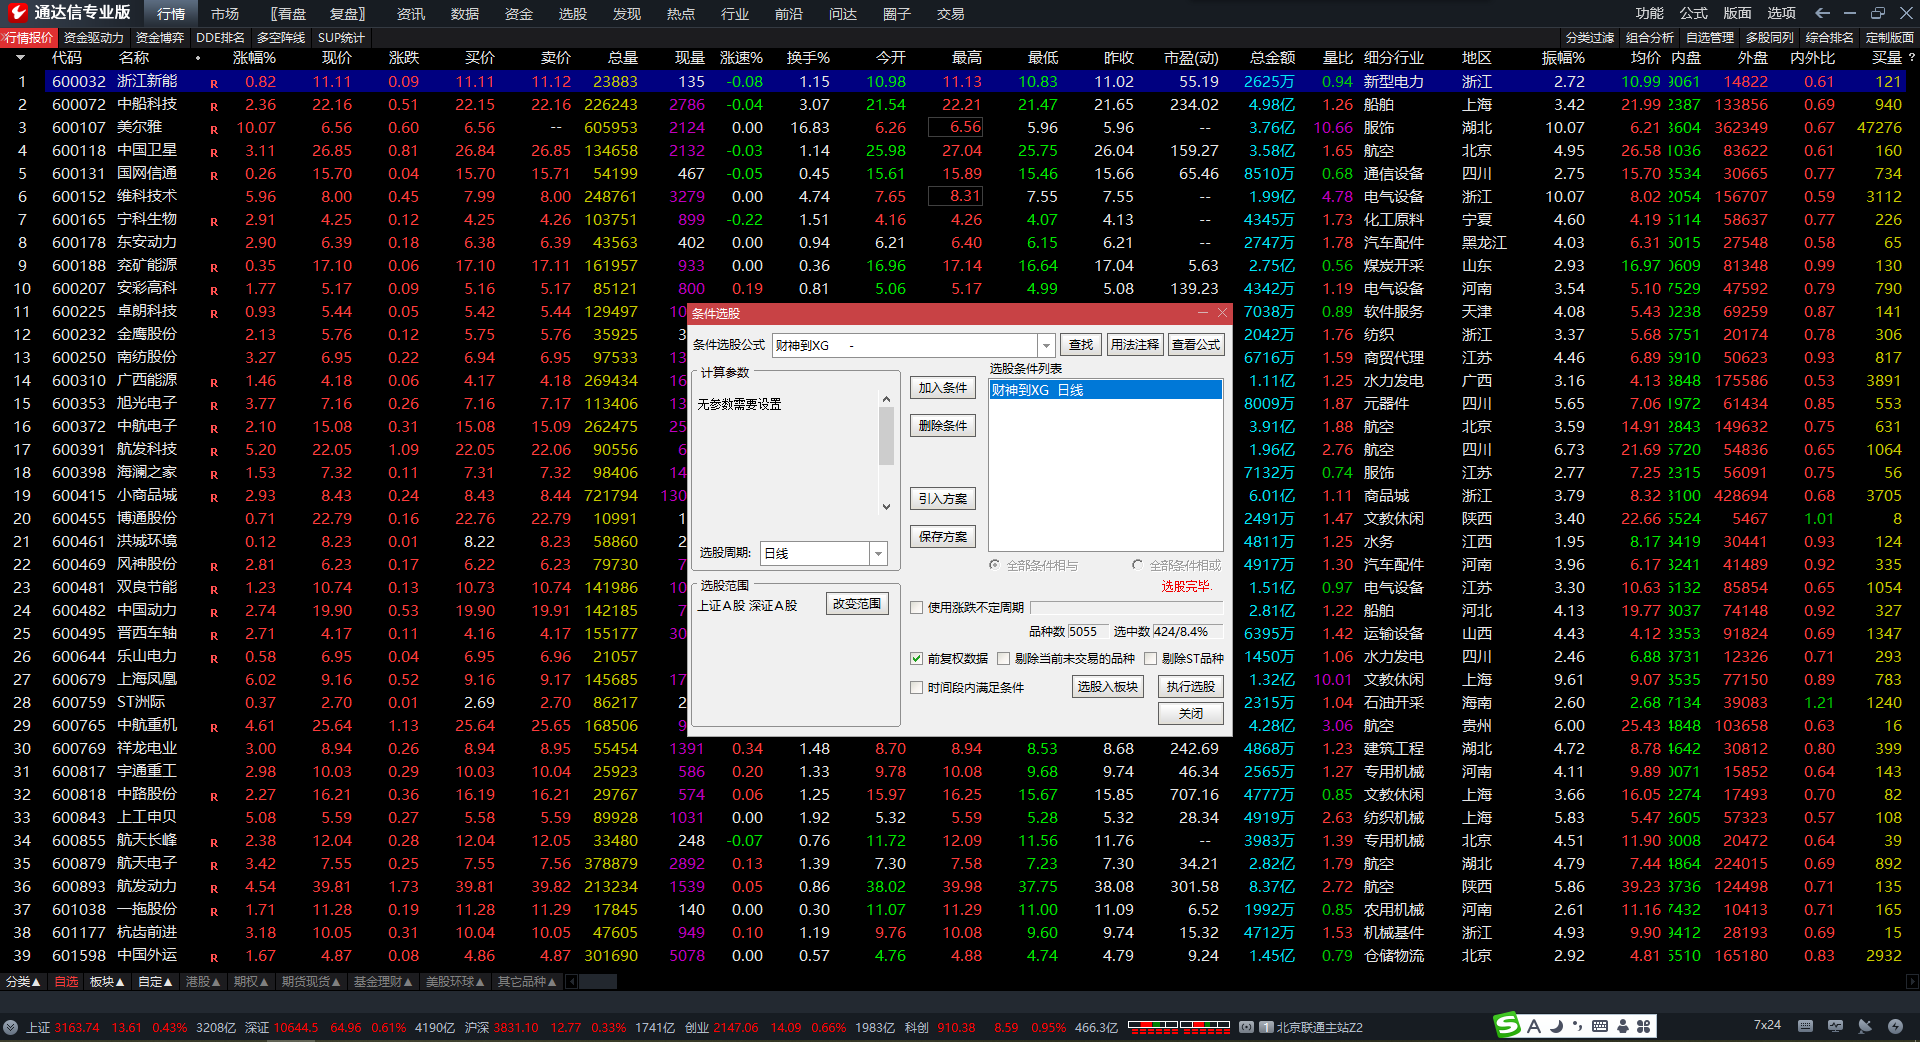The image size is (1920, 1042).
Task: Uncheck the 前复权数据 checkbox
Action: point(916,659)
